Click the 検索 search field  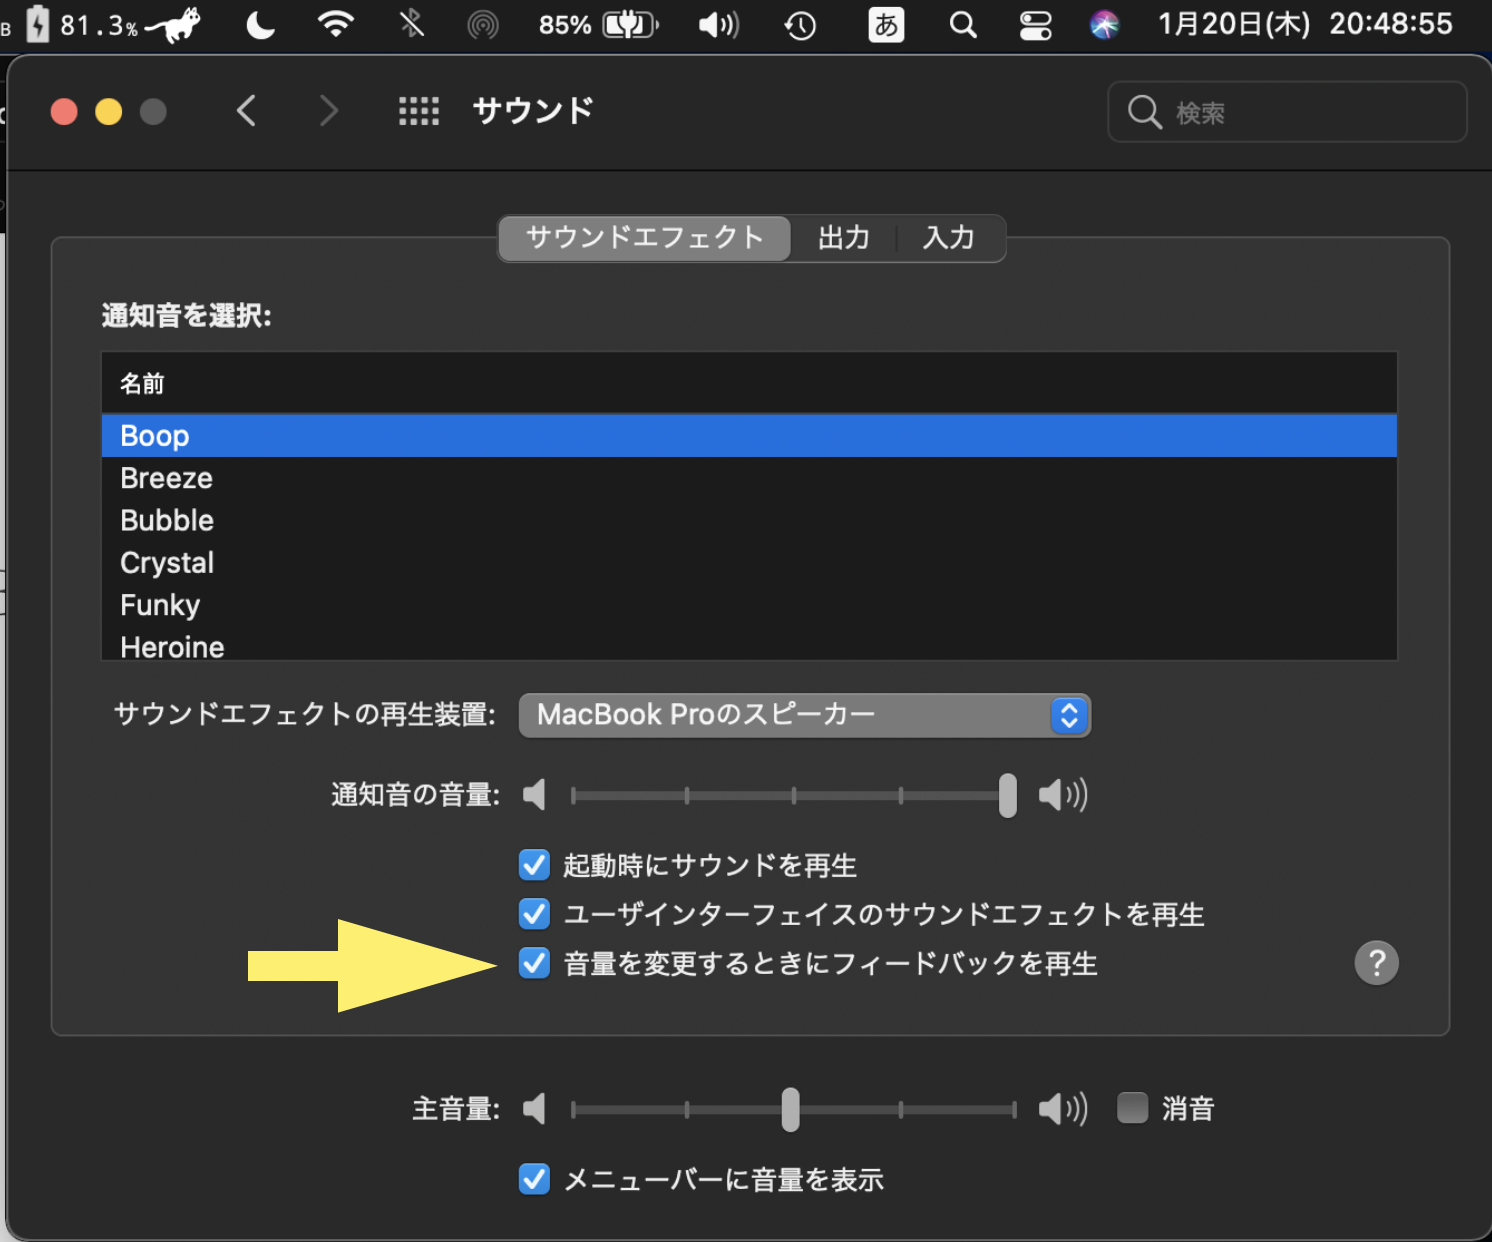(1300, 113)
